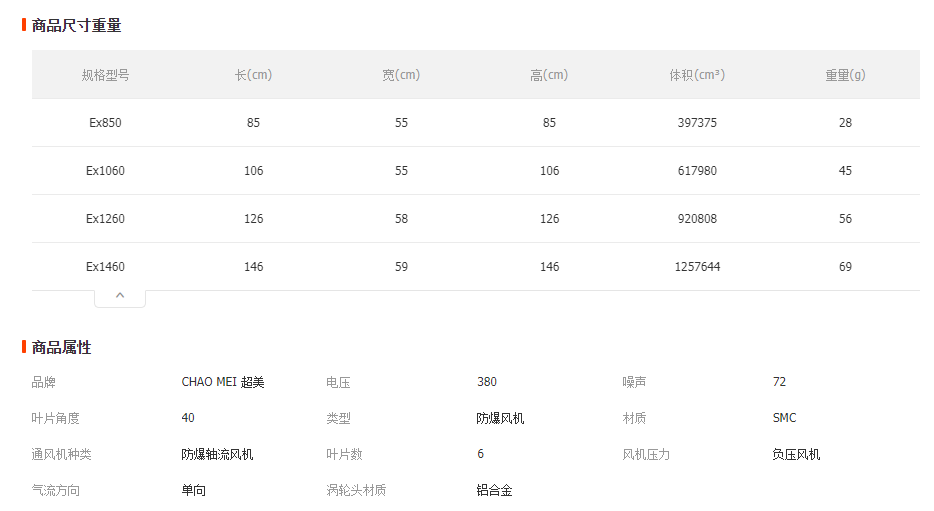This screenshot has height=511, width=934.
Task: Click the CHAO MEI 超美 brand value
Action: [223, 382]
